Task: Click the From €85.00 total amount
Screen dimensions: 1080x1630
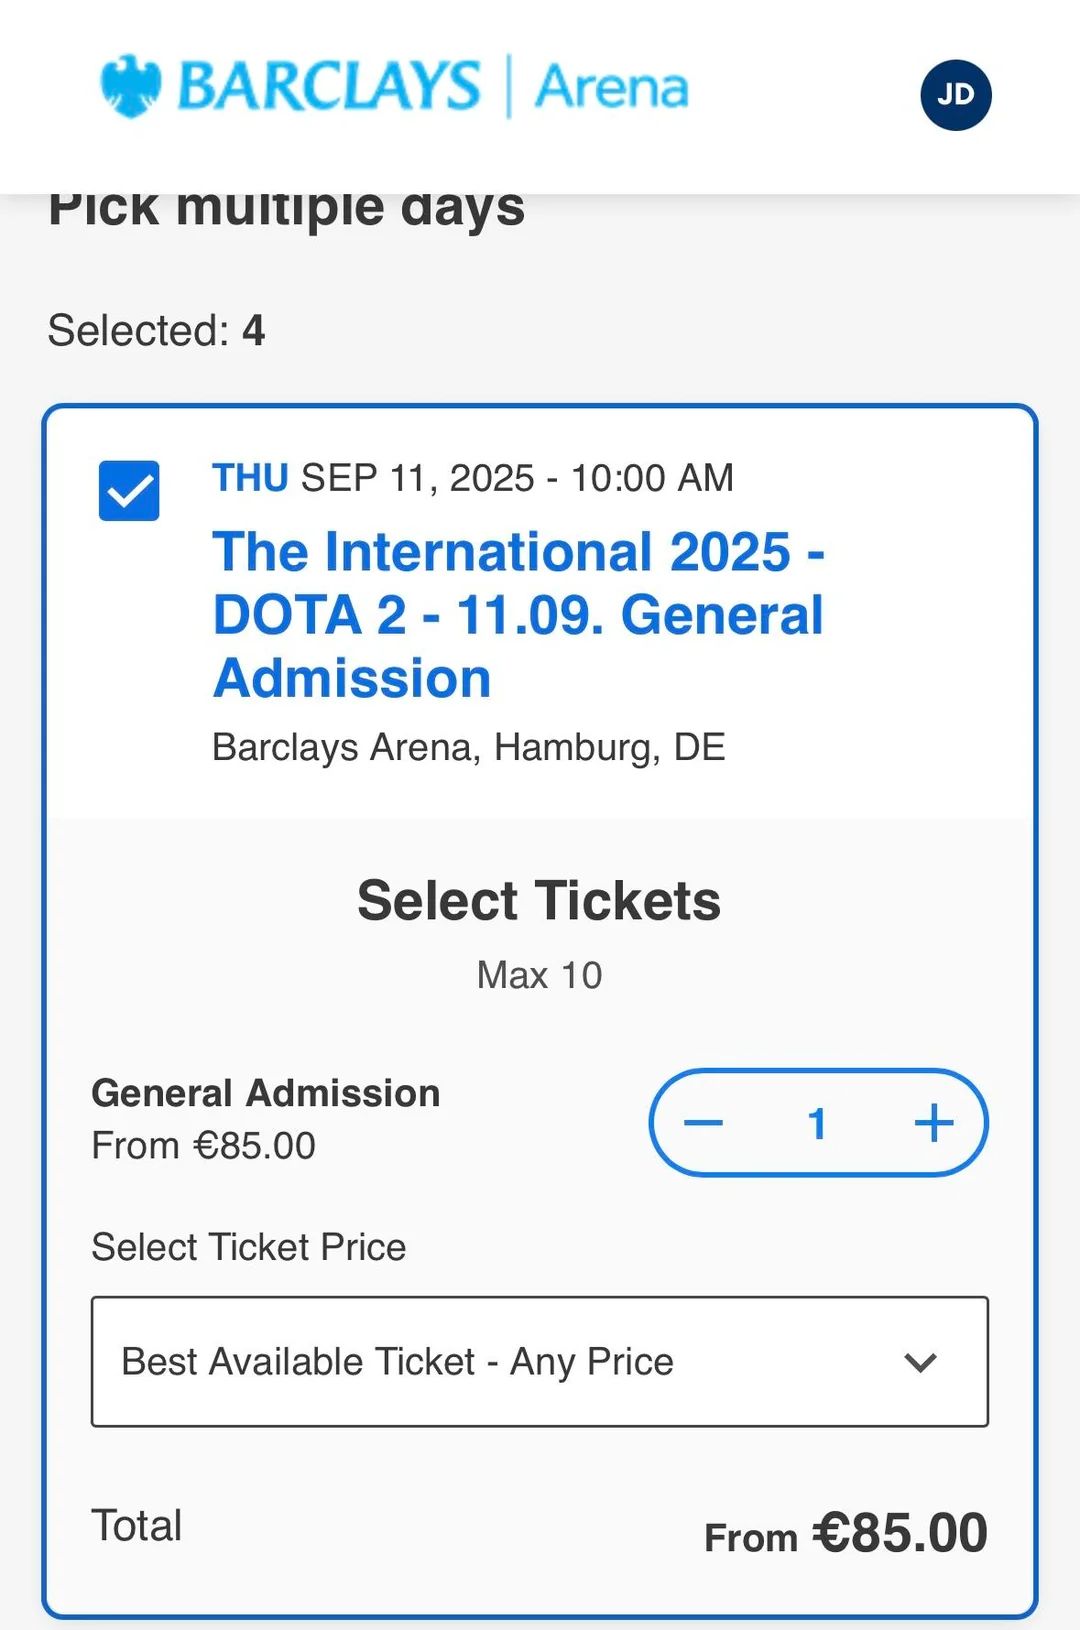Action: [x=846, y=1533]
